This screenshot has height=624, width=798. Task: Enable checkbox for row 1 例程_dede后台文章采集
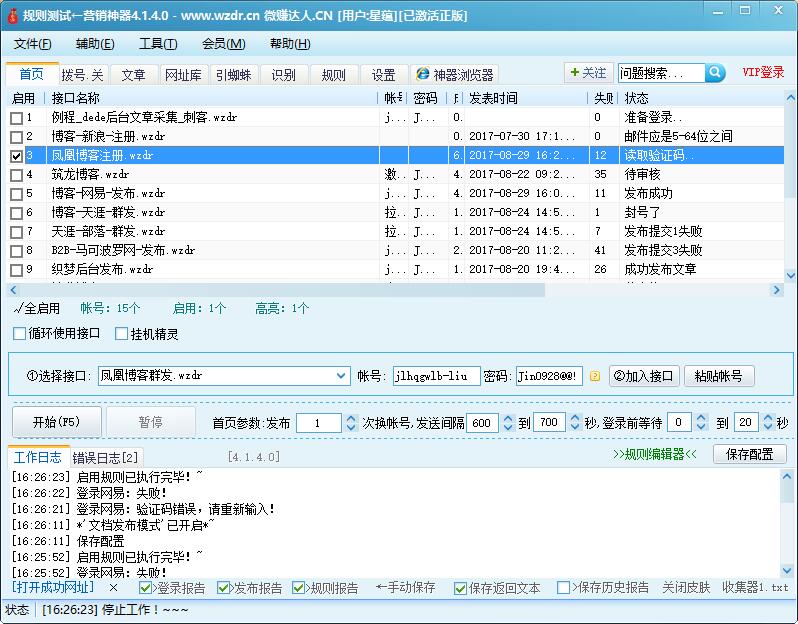pos(16,118)
